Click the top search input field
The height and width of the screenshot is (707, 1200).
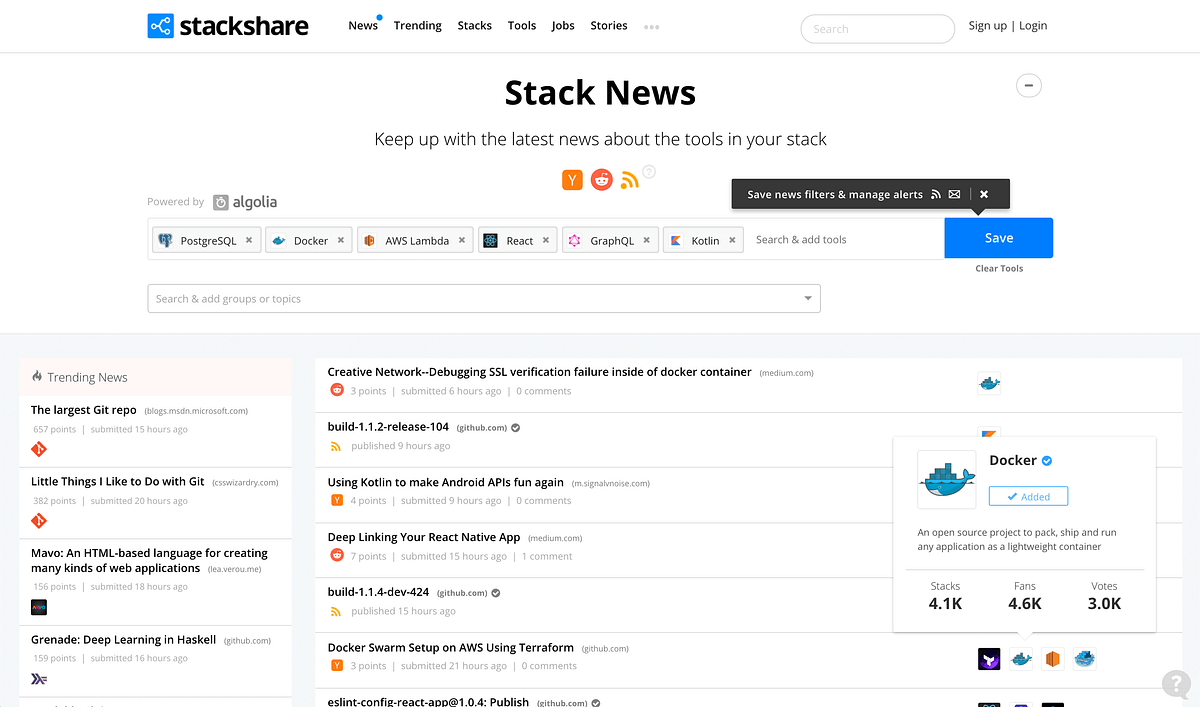(x=877, y=28)
